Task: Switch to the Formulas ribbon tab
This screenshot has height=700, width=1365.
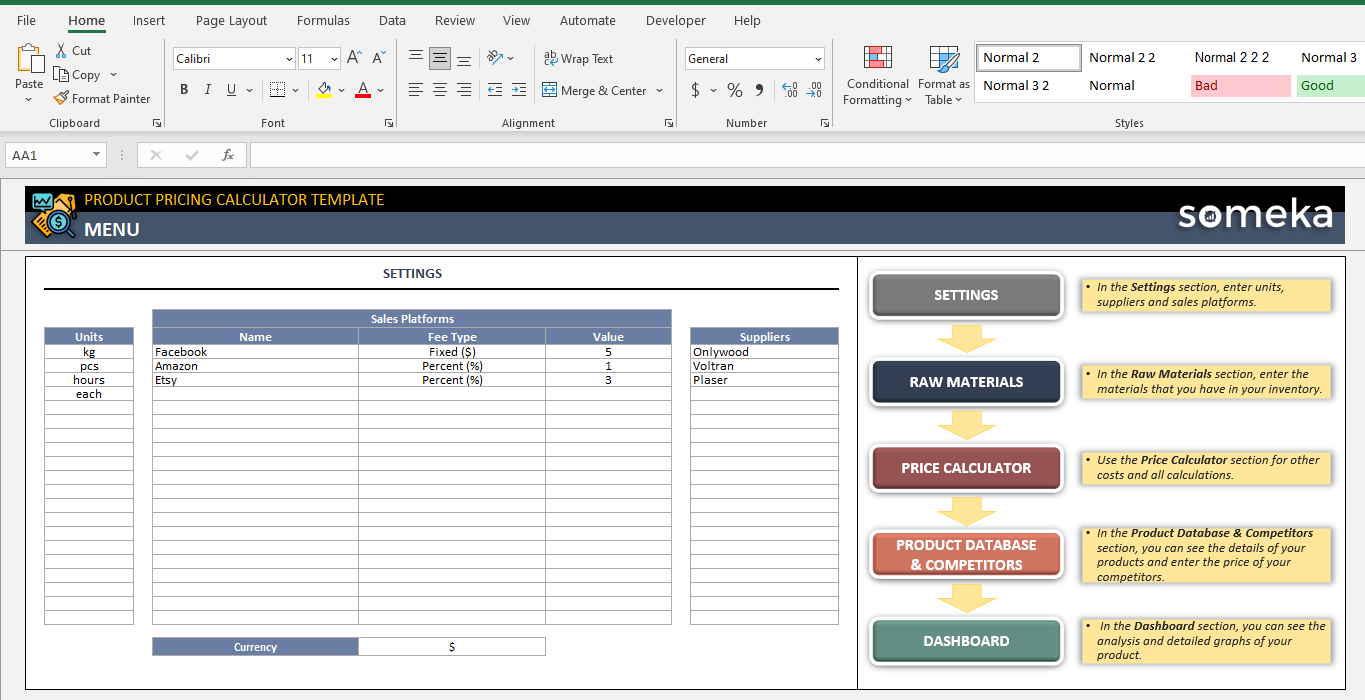Action: pos(323,20)
